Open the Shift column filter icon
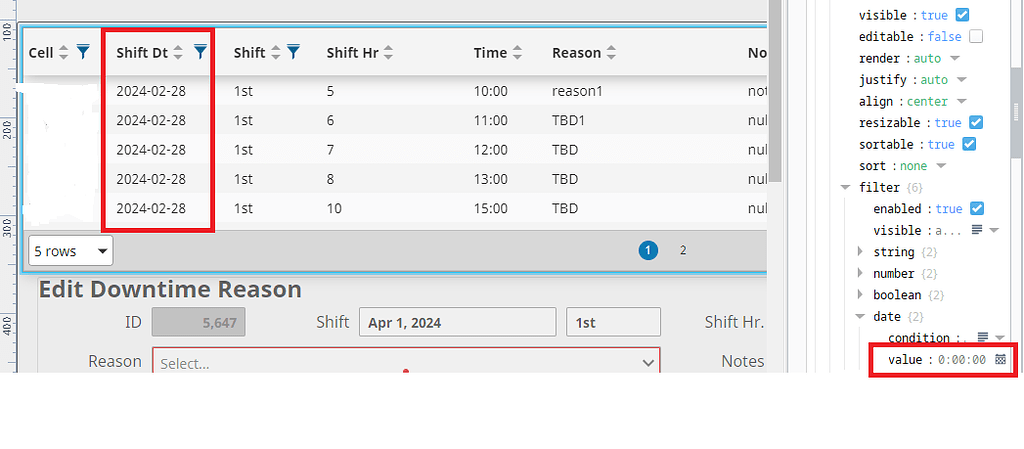The image size is (1024, 449). [x=294, y=53]
